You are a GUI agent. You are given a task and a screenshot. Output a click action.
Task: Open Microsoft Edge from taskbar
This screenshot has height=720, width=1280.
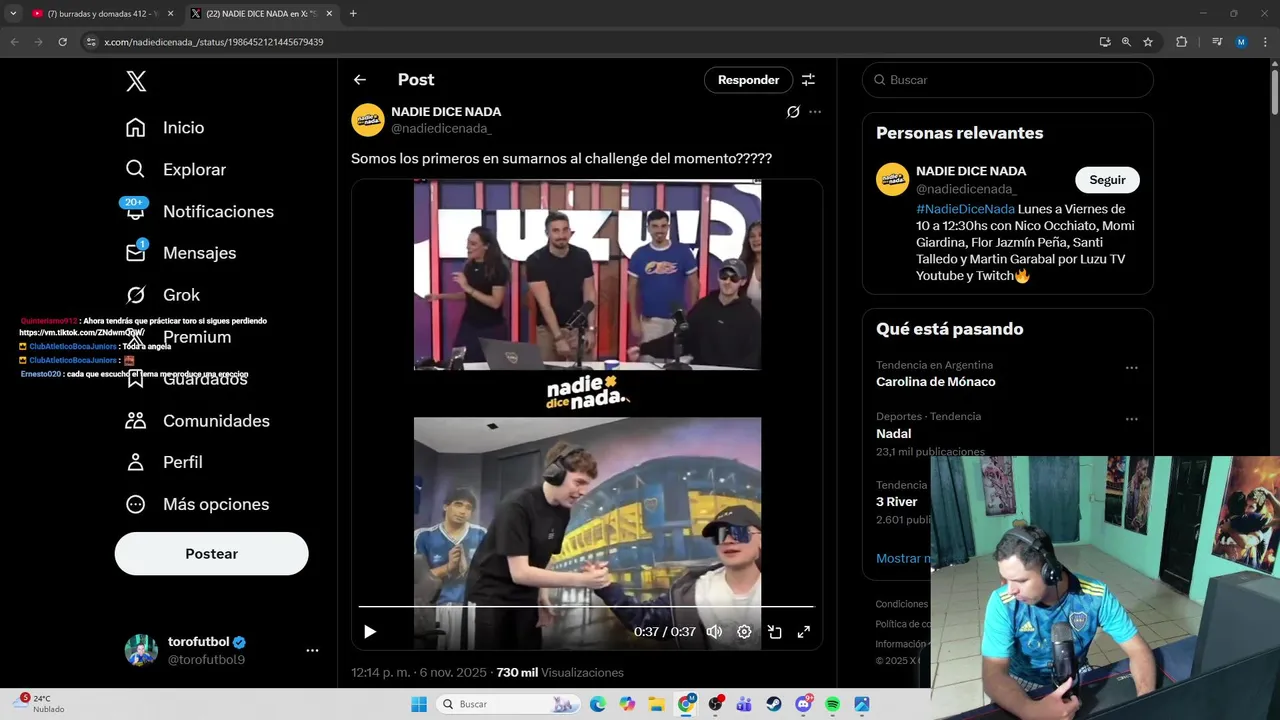(597, 704)
